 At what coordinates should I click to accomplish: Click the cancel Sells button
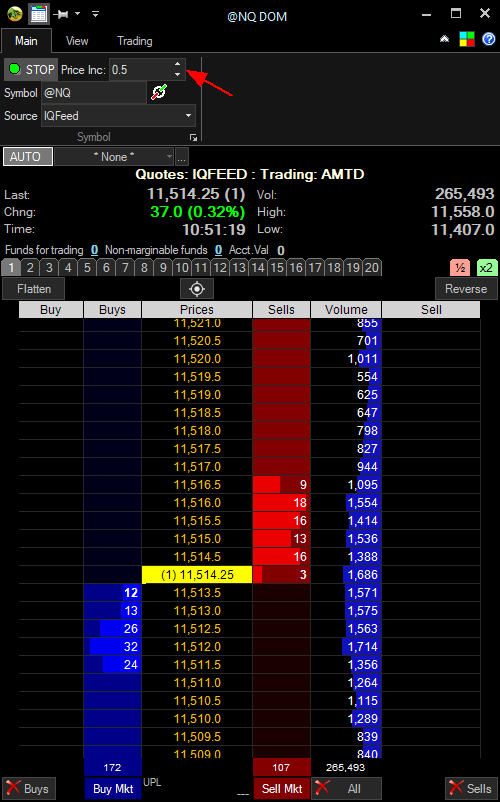(471, 789)
